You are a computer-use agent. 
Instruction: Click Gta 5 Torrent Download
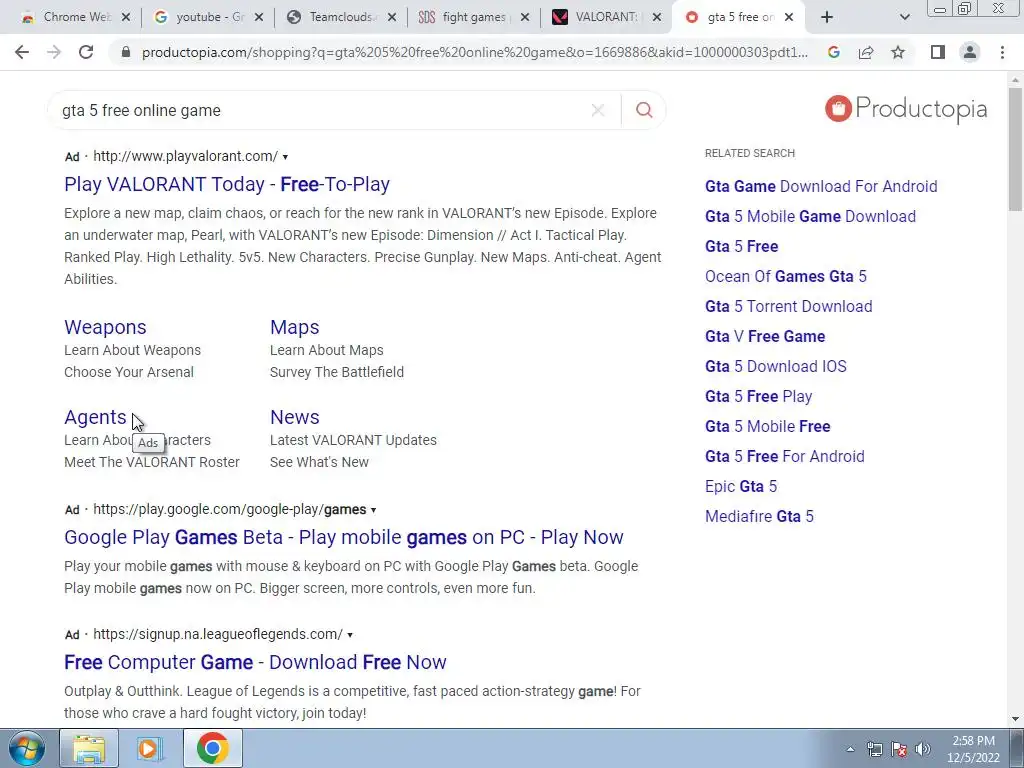click(x=788, y=306)
